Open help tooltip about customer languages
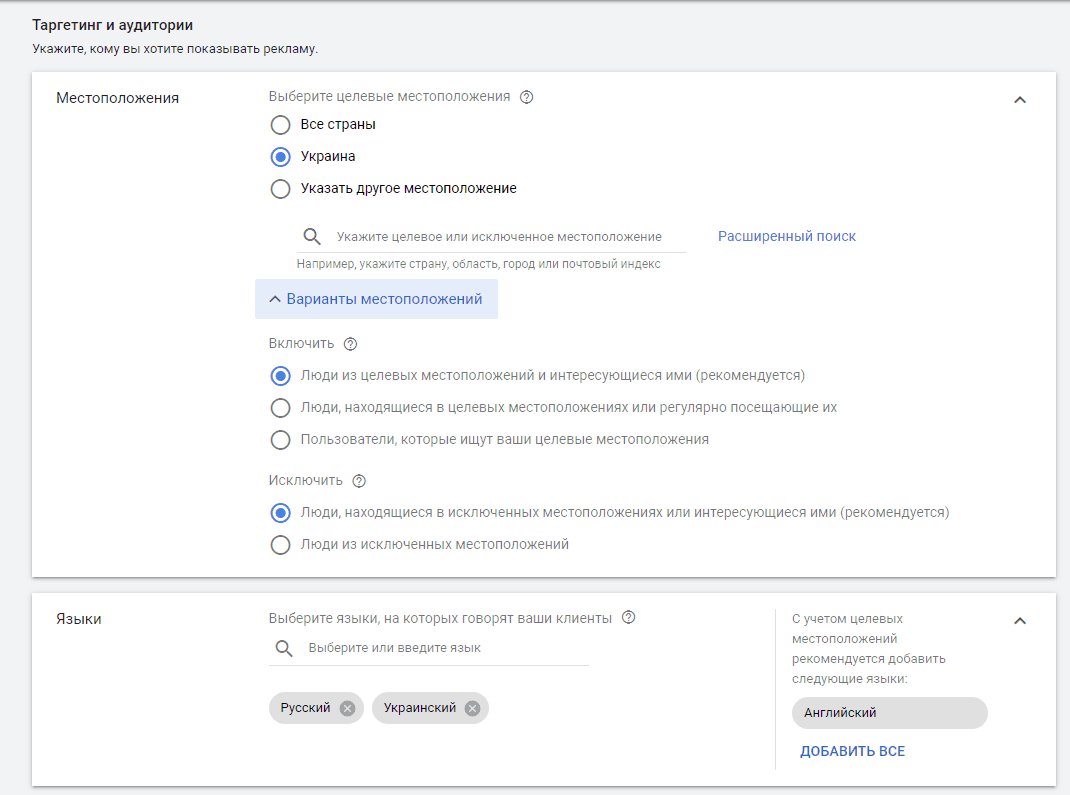Viewport: 1070px width, 795px height. (x=629, y=617)
